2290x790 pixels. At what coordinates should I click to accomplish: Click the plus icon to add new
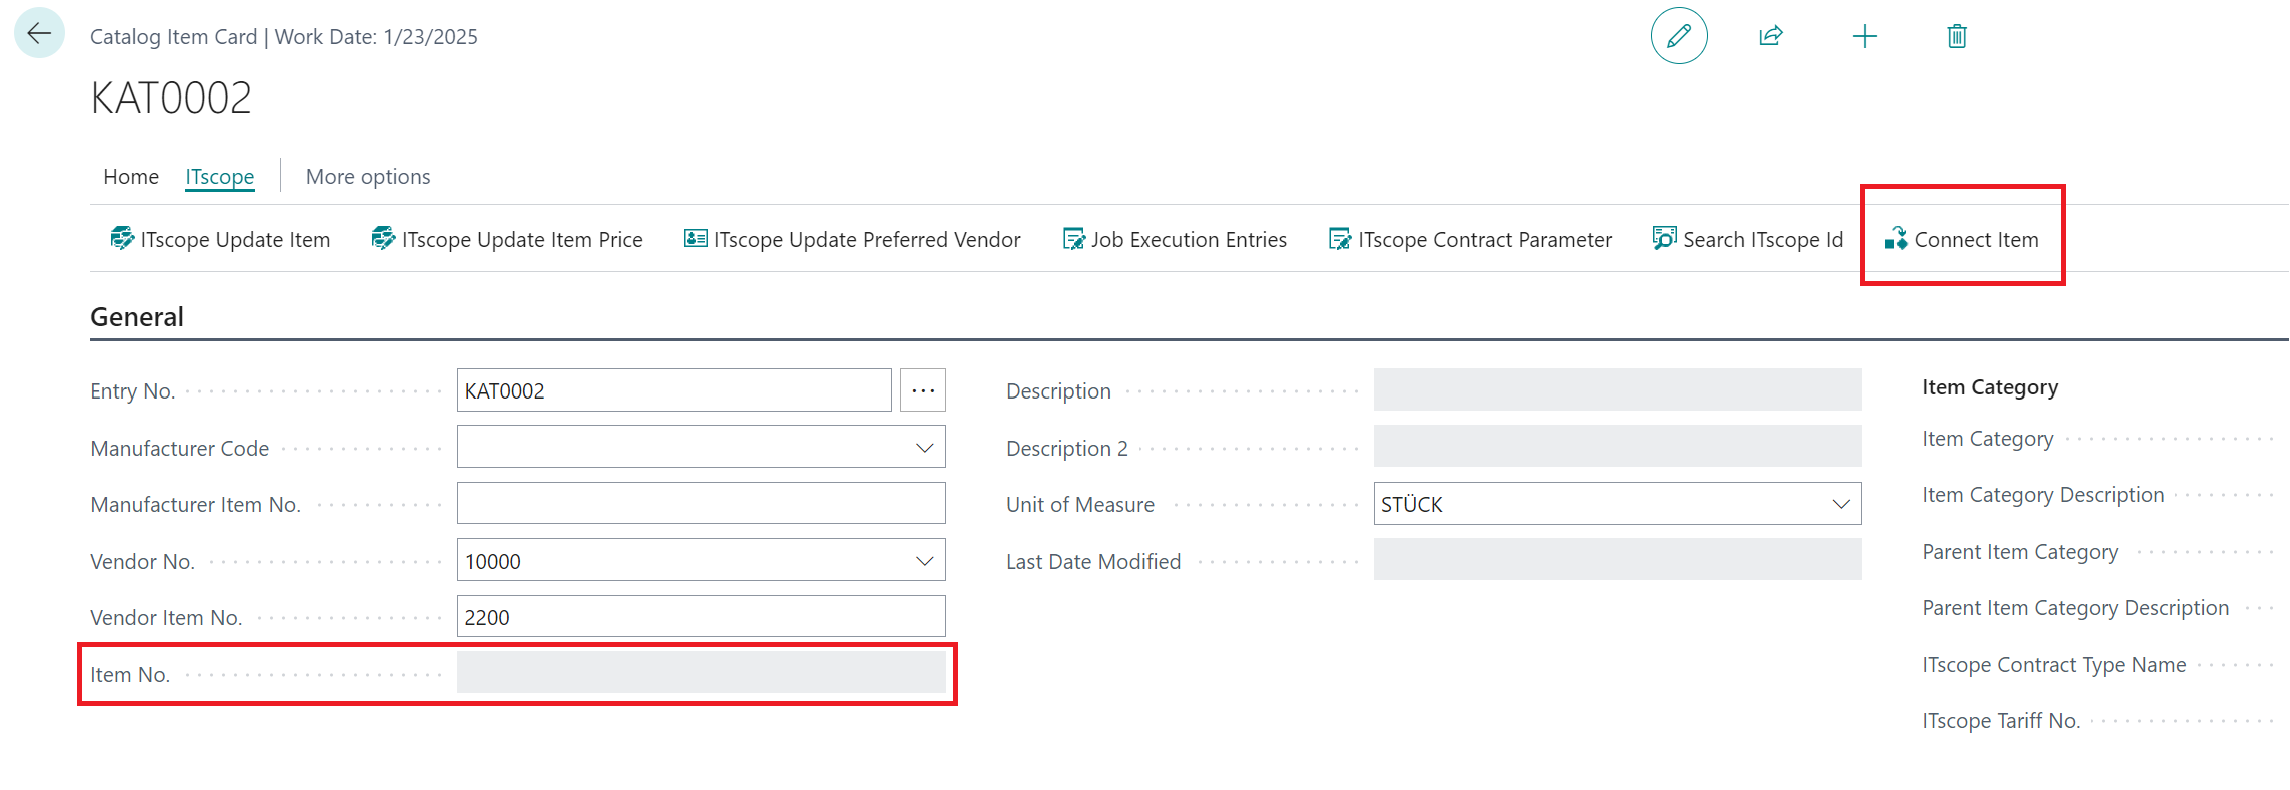pos(1864,37)
